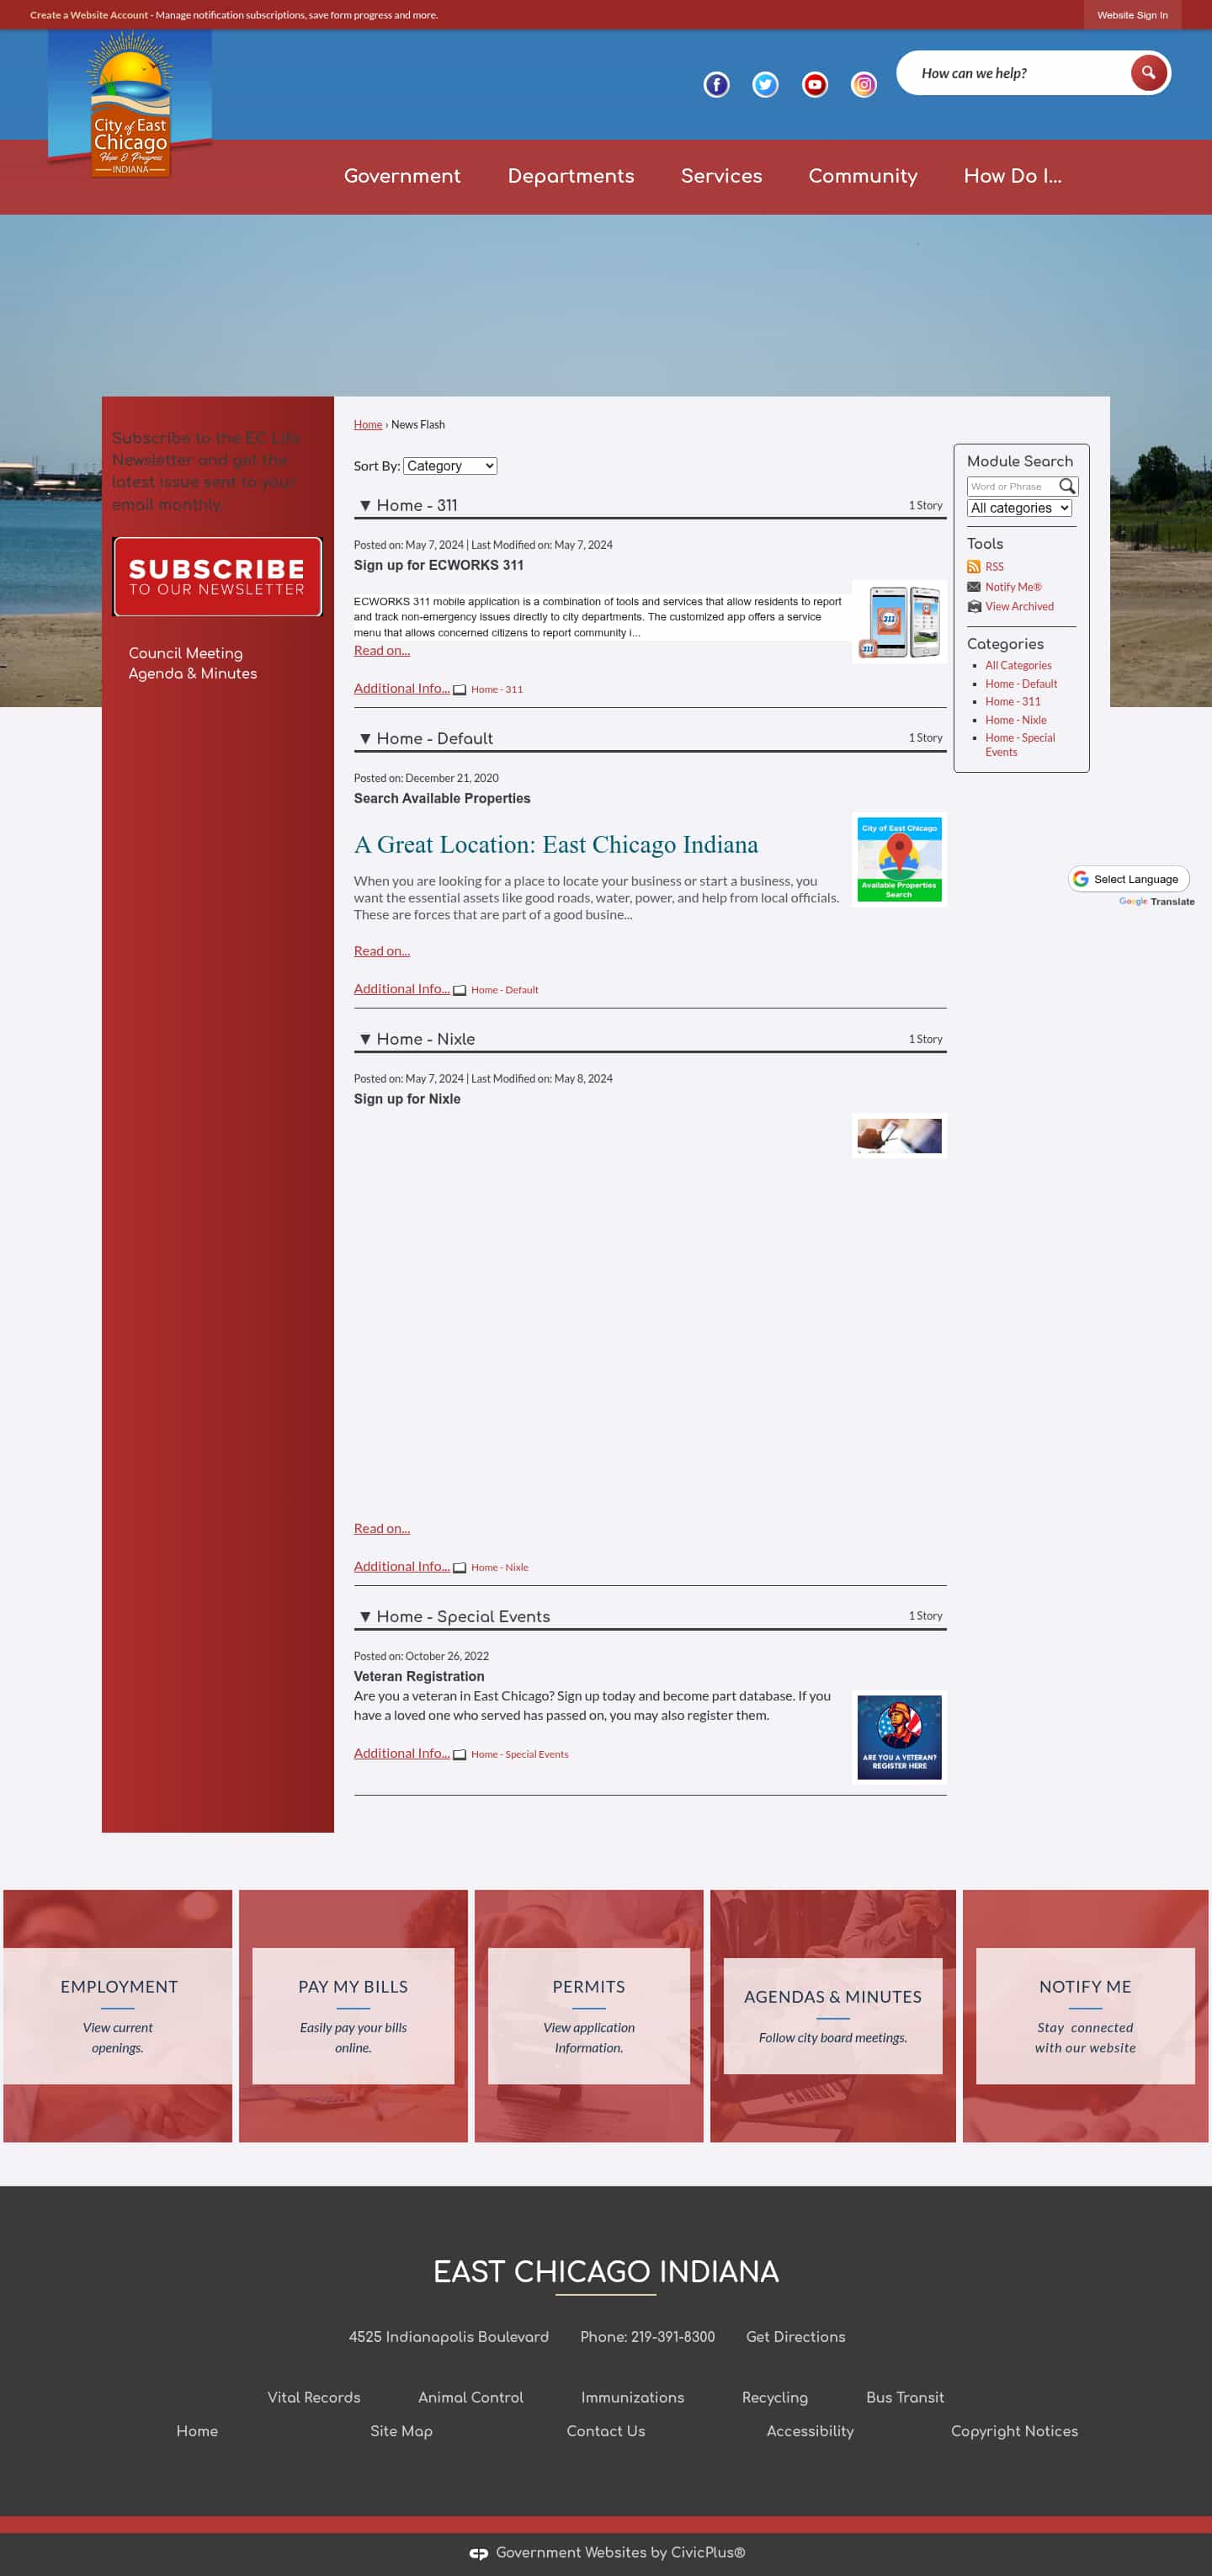Click the City of East Chicago logo
This screenshot has height=2576, width=1212.
pyautogui.click(x=130, y=105)
